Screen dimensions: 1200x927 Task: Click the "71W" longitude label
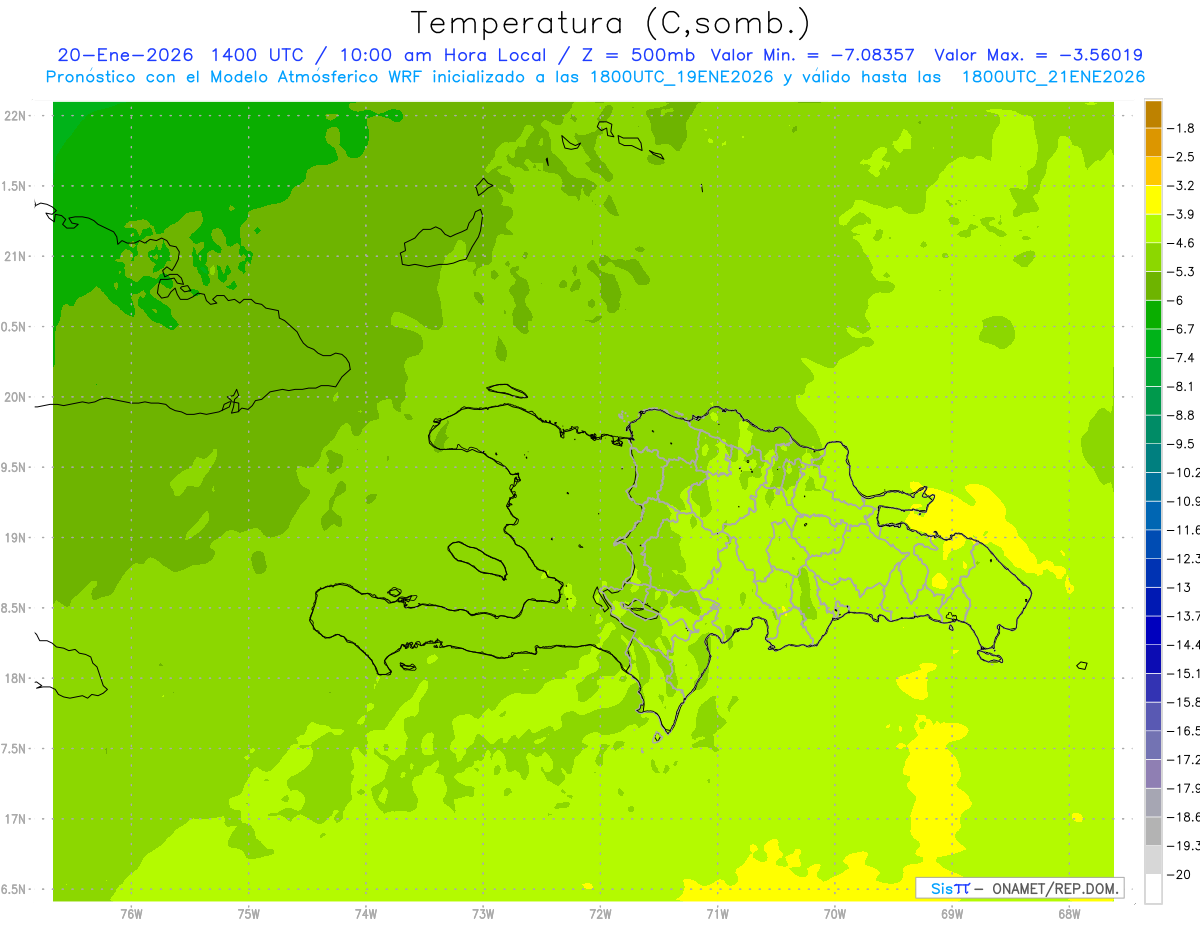point(717,914)
